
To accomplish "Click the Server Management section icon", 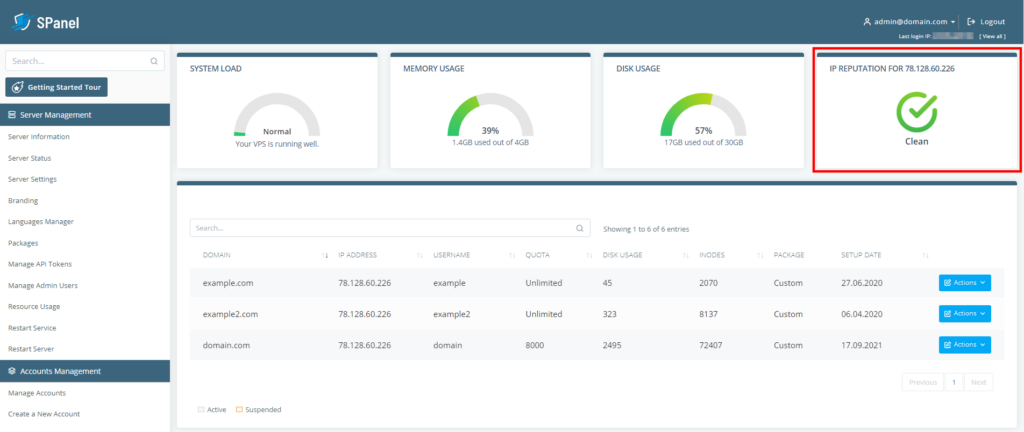I will (x=12, y=115).
